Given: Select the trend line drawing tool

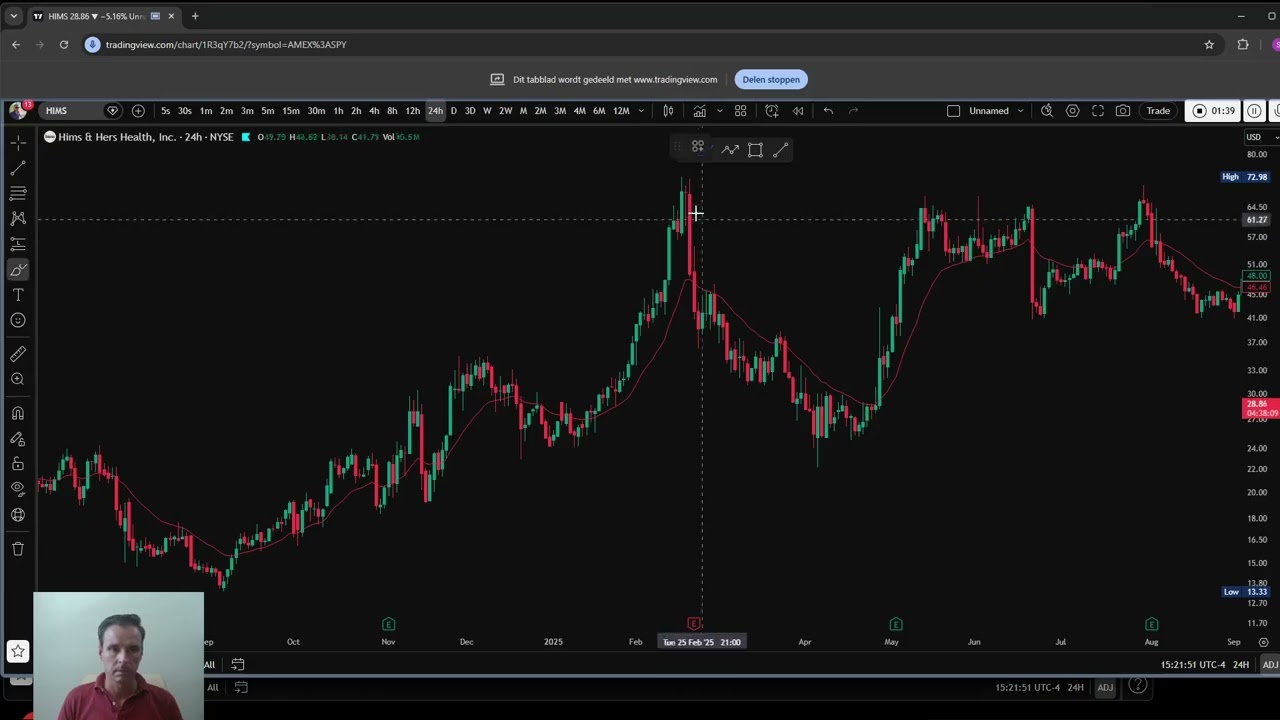Looking at the screenshot, I should 18,168.
